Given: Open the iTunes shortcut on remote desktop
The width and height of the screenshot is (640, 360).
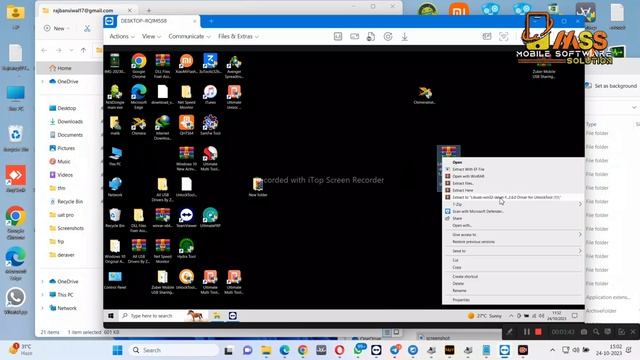Looking at the screenshot, I should pos(210,95).
